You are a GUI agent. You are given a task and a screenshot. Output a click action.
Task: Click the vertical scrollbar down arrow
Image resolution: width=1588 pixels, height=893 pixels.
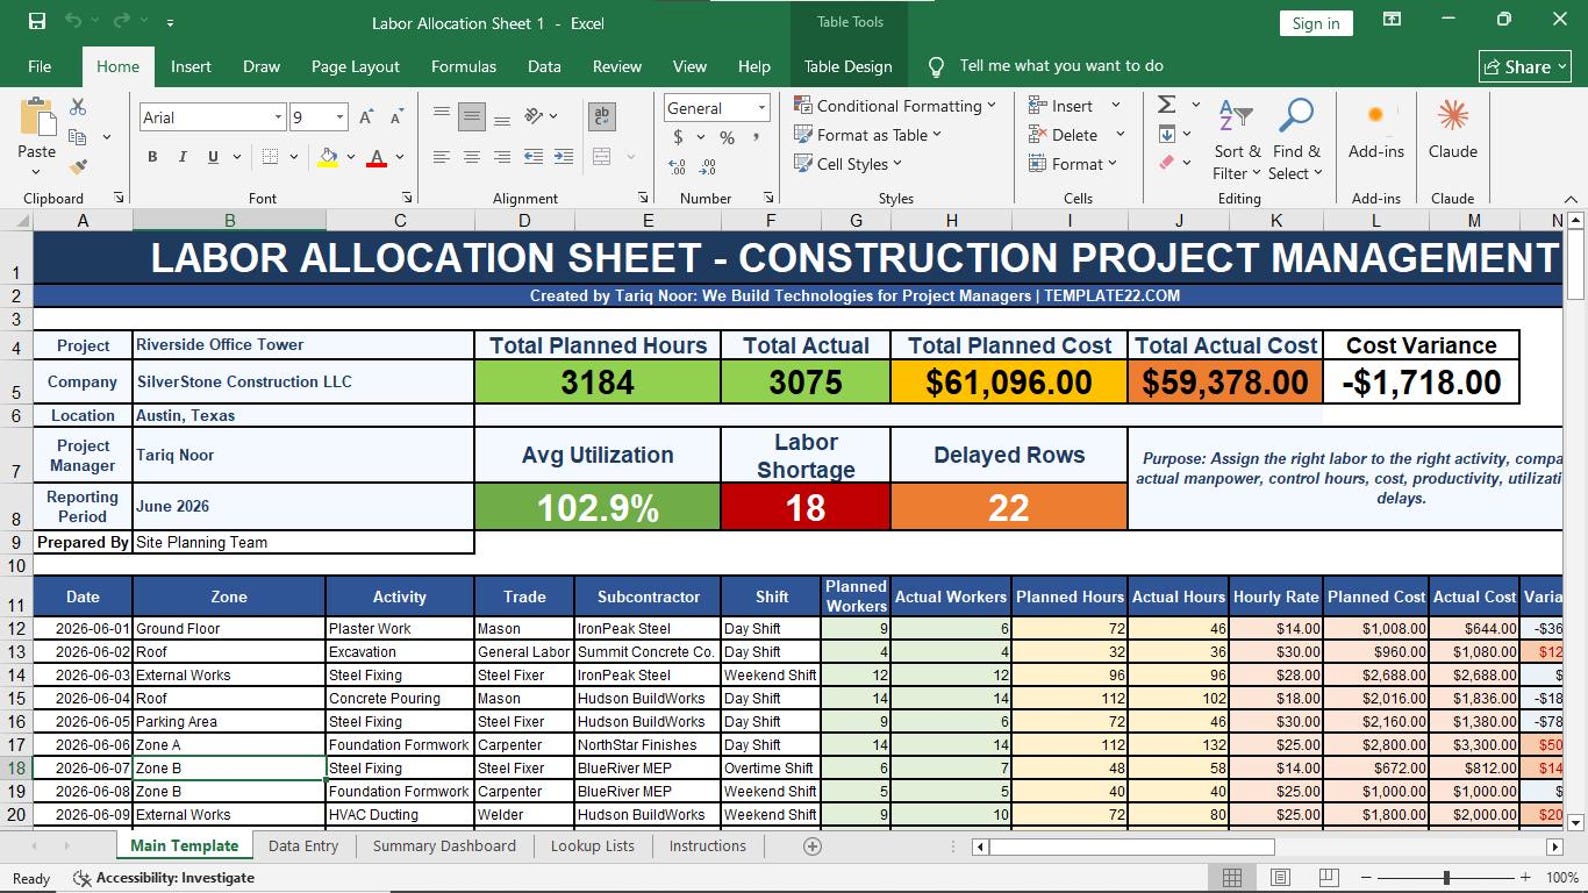[1575, 823]
